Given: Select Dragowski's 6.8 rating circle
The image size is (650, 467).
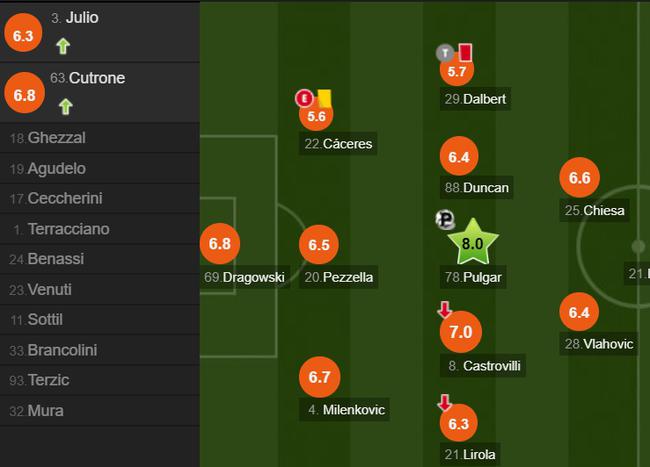Looking at the screenshot, I should pyautogui.click(x=220, y=244).
